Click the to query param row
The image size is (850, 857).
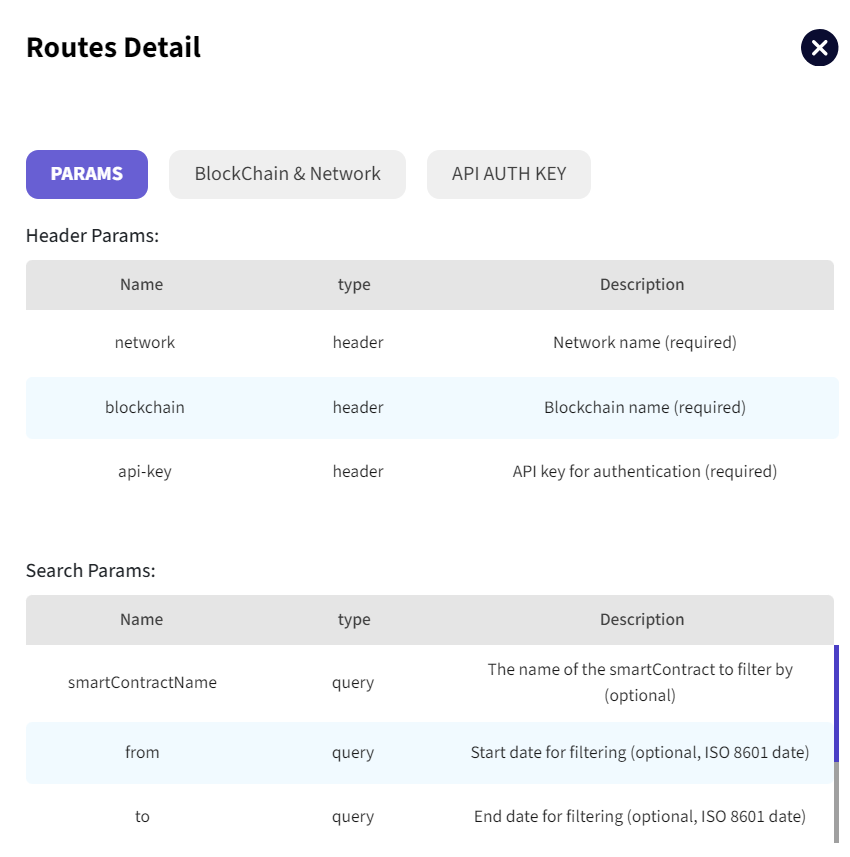click(x=142, y=817)
